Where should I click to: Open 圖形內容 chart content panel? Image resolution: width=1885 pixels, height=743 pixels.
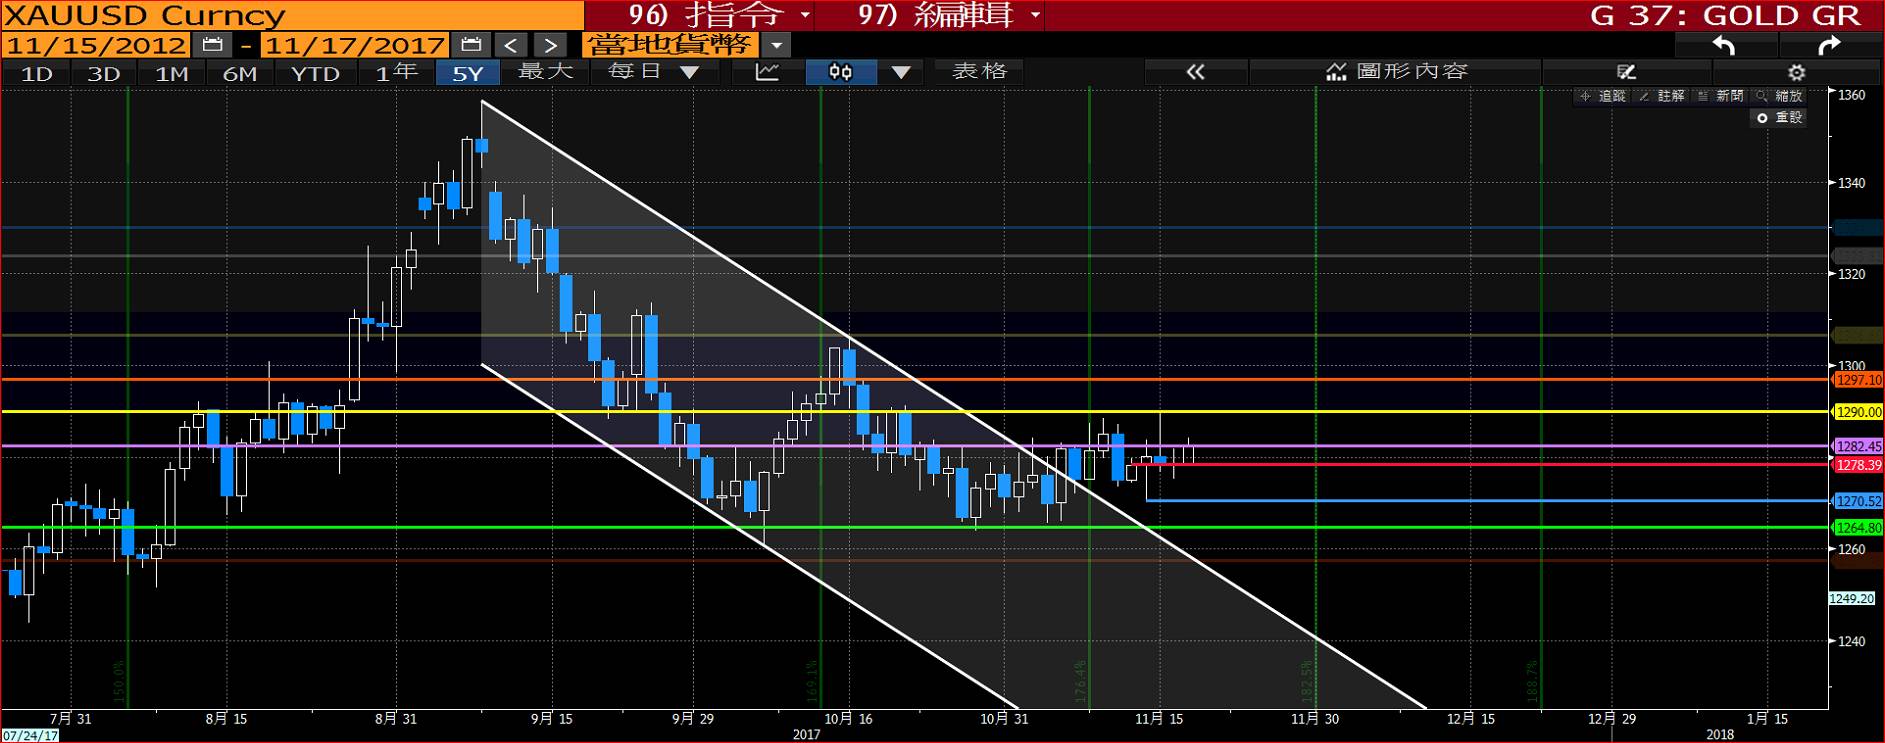(1396, 72)
